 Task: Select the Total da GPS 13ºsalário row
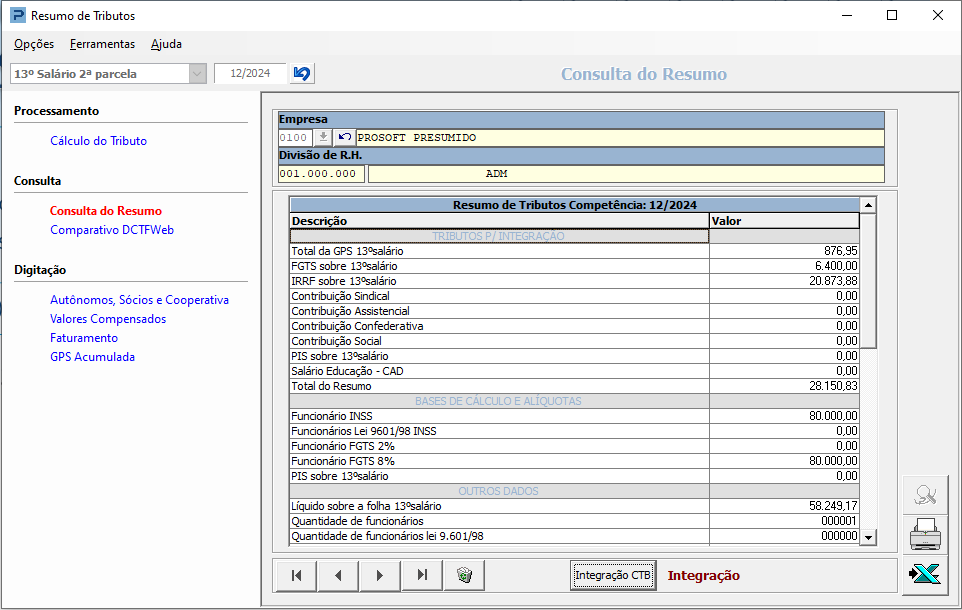(x=574, y=251)
